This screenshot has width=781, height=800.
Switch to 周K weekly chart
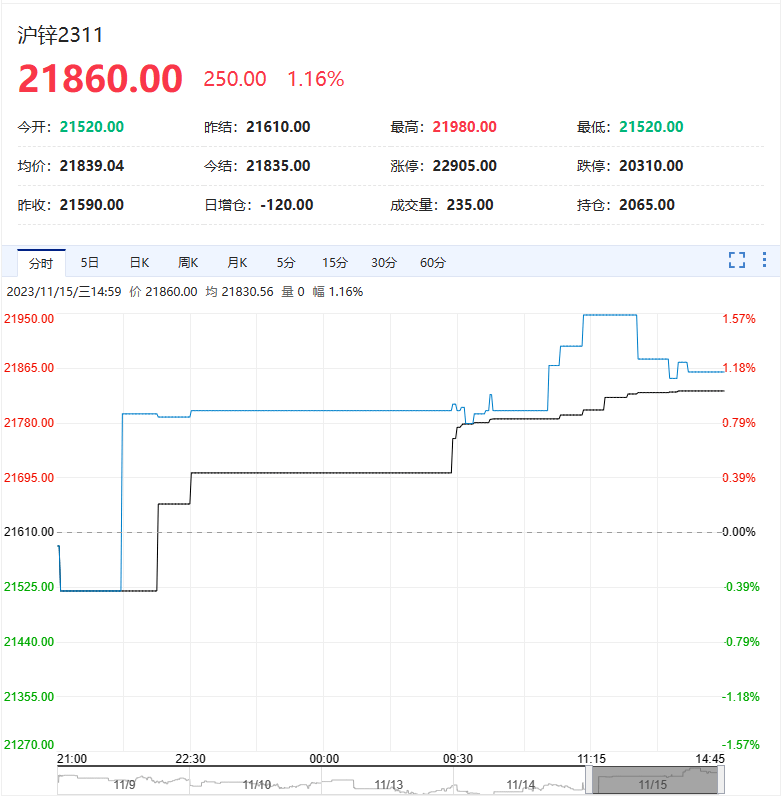188,263
